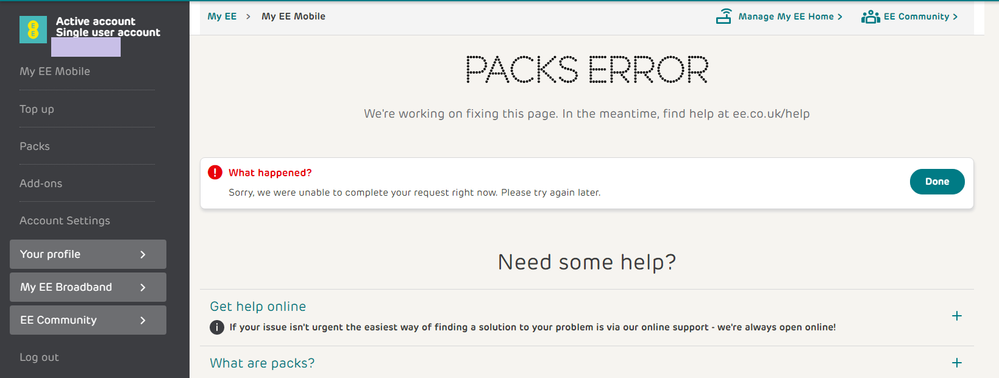
Task: Click the red error exclamation icon
Action: coord(215,172)
